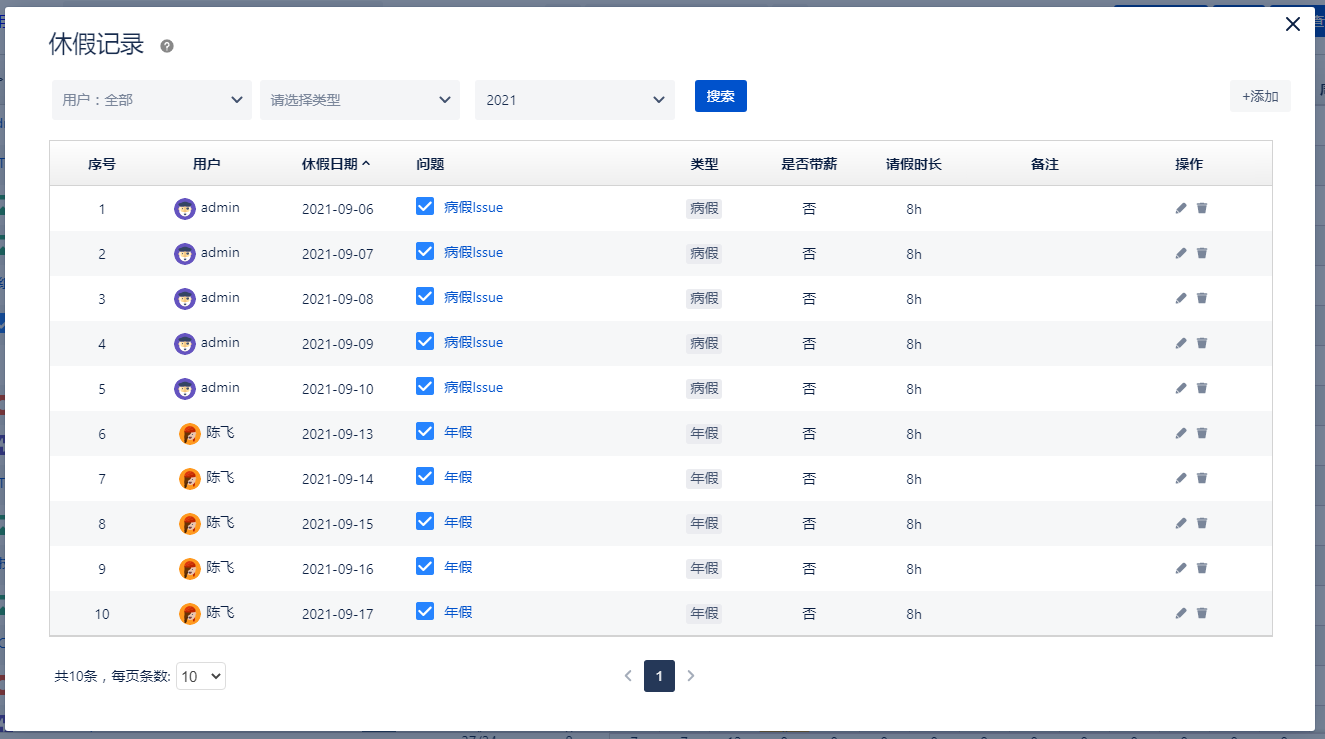Screen dimensions: 1325x739
Task: Change the 每页条数 page size selector
Action: pos(201,676)
